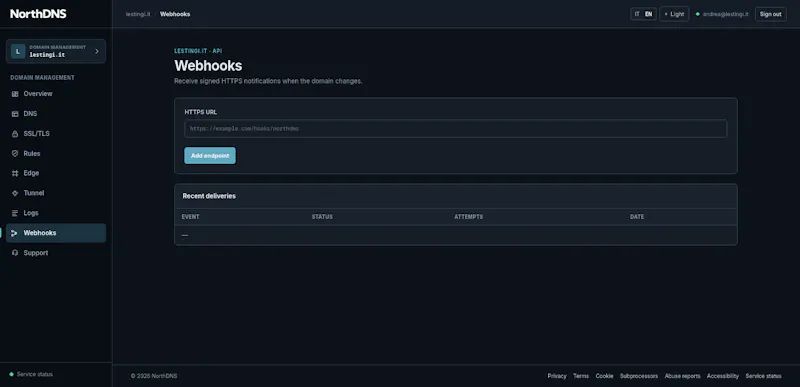Expand the lestingi.it domain selector chevron
The image size is (800, 387).
(97, 51)
